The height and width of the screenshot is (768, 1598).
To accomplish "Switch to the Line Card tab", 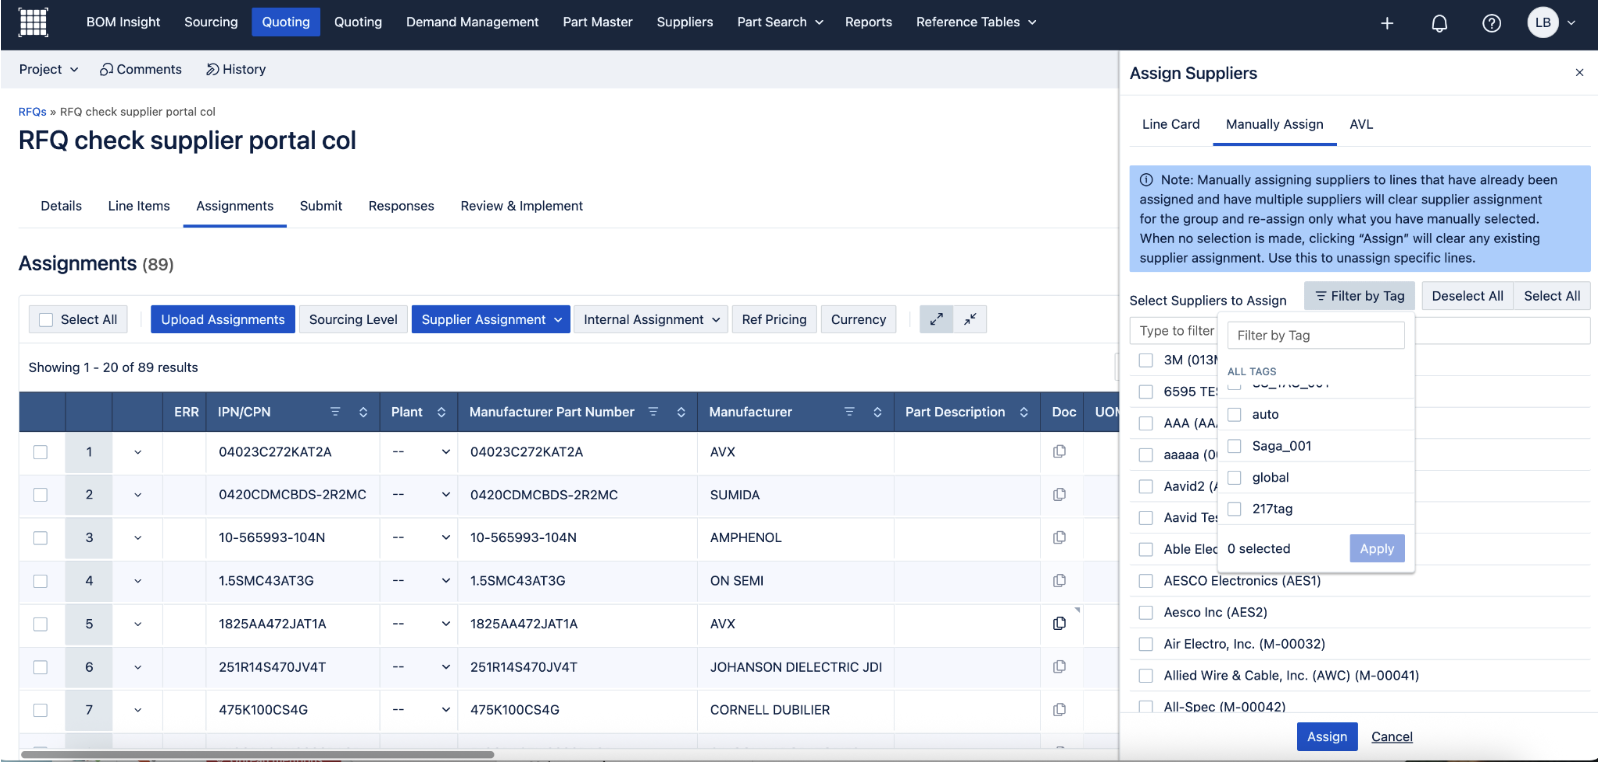I will click(x=1171, y=124).
